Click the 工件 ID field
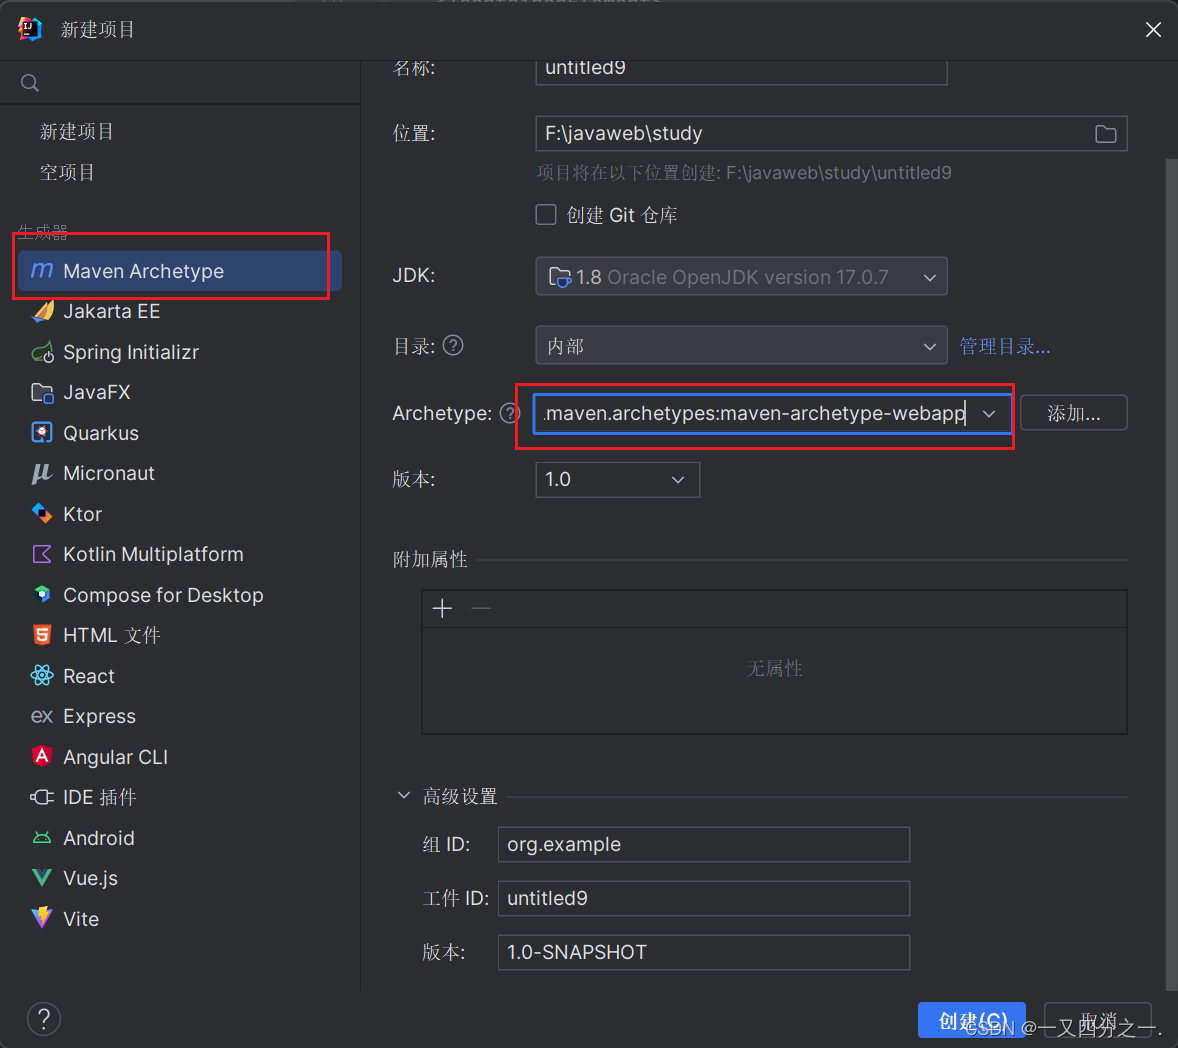Screen dimensions: 1178x1048 click(704, 899)
